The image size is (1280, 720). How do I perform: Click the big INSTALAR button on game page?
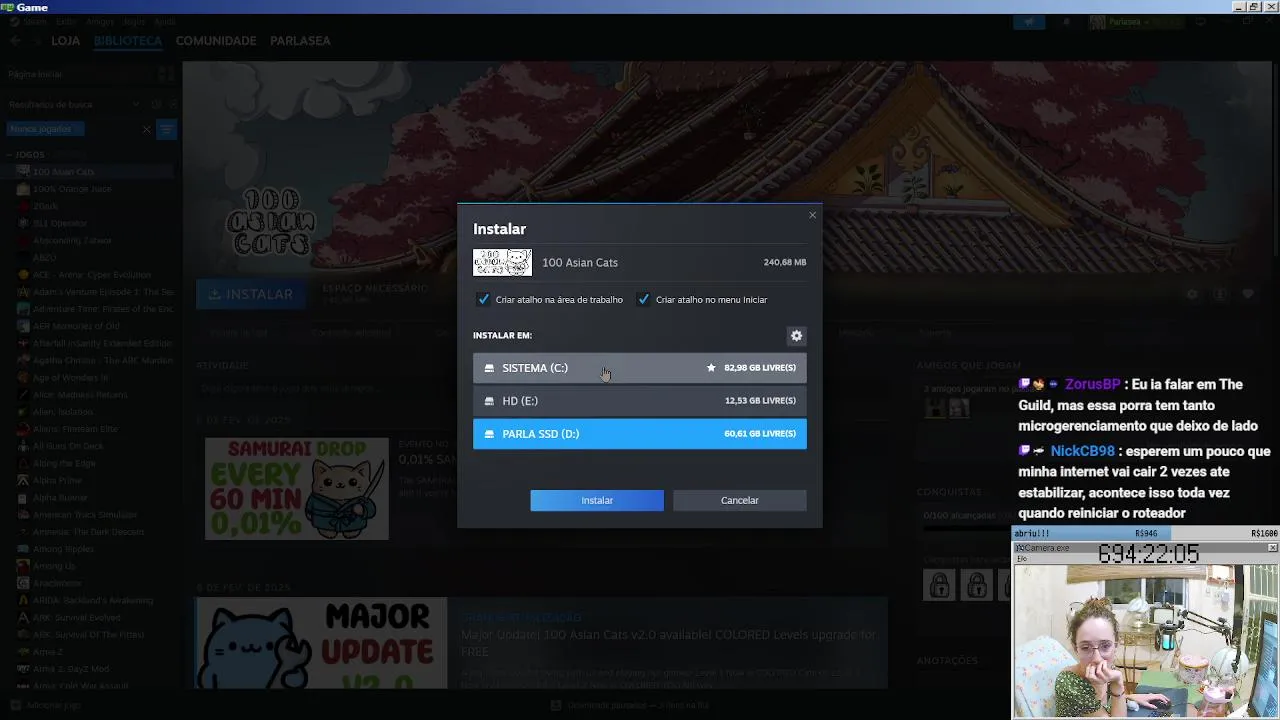[x=251, y=294]
